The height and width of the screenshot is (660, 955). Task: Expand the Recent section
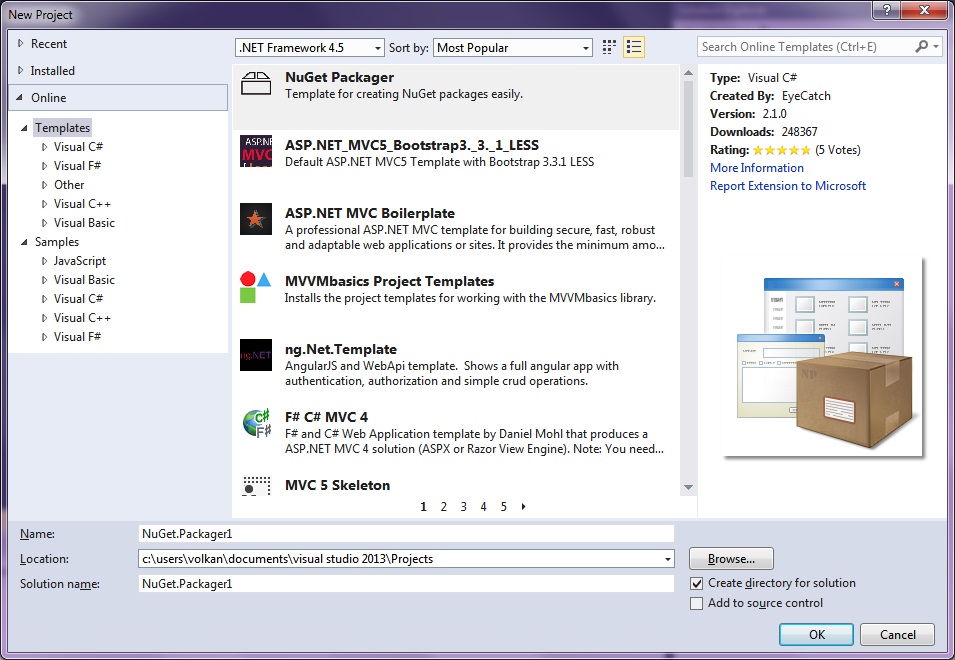[x=21, y=43]
